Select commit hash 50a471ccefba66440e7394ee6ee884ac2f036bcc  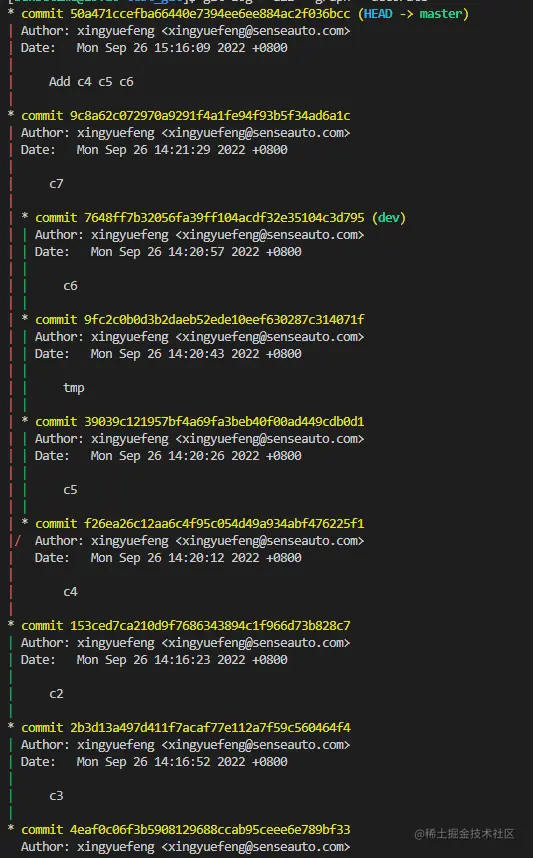click(x=210, y=14)
